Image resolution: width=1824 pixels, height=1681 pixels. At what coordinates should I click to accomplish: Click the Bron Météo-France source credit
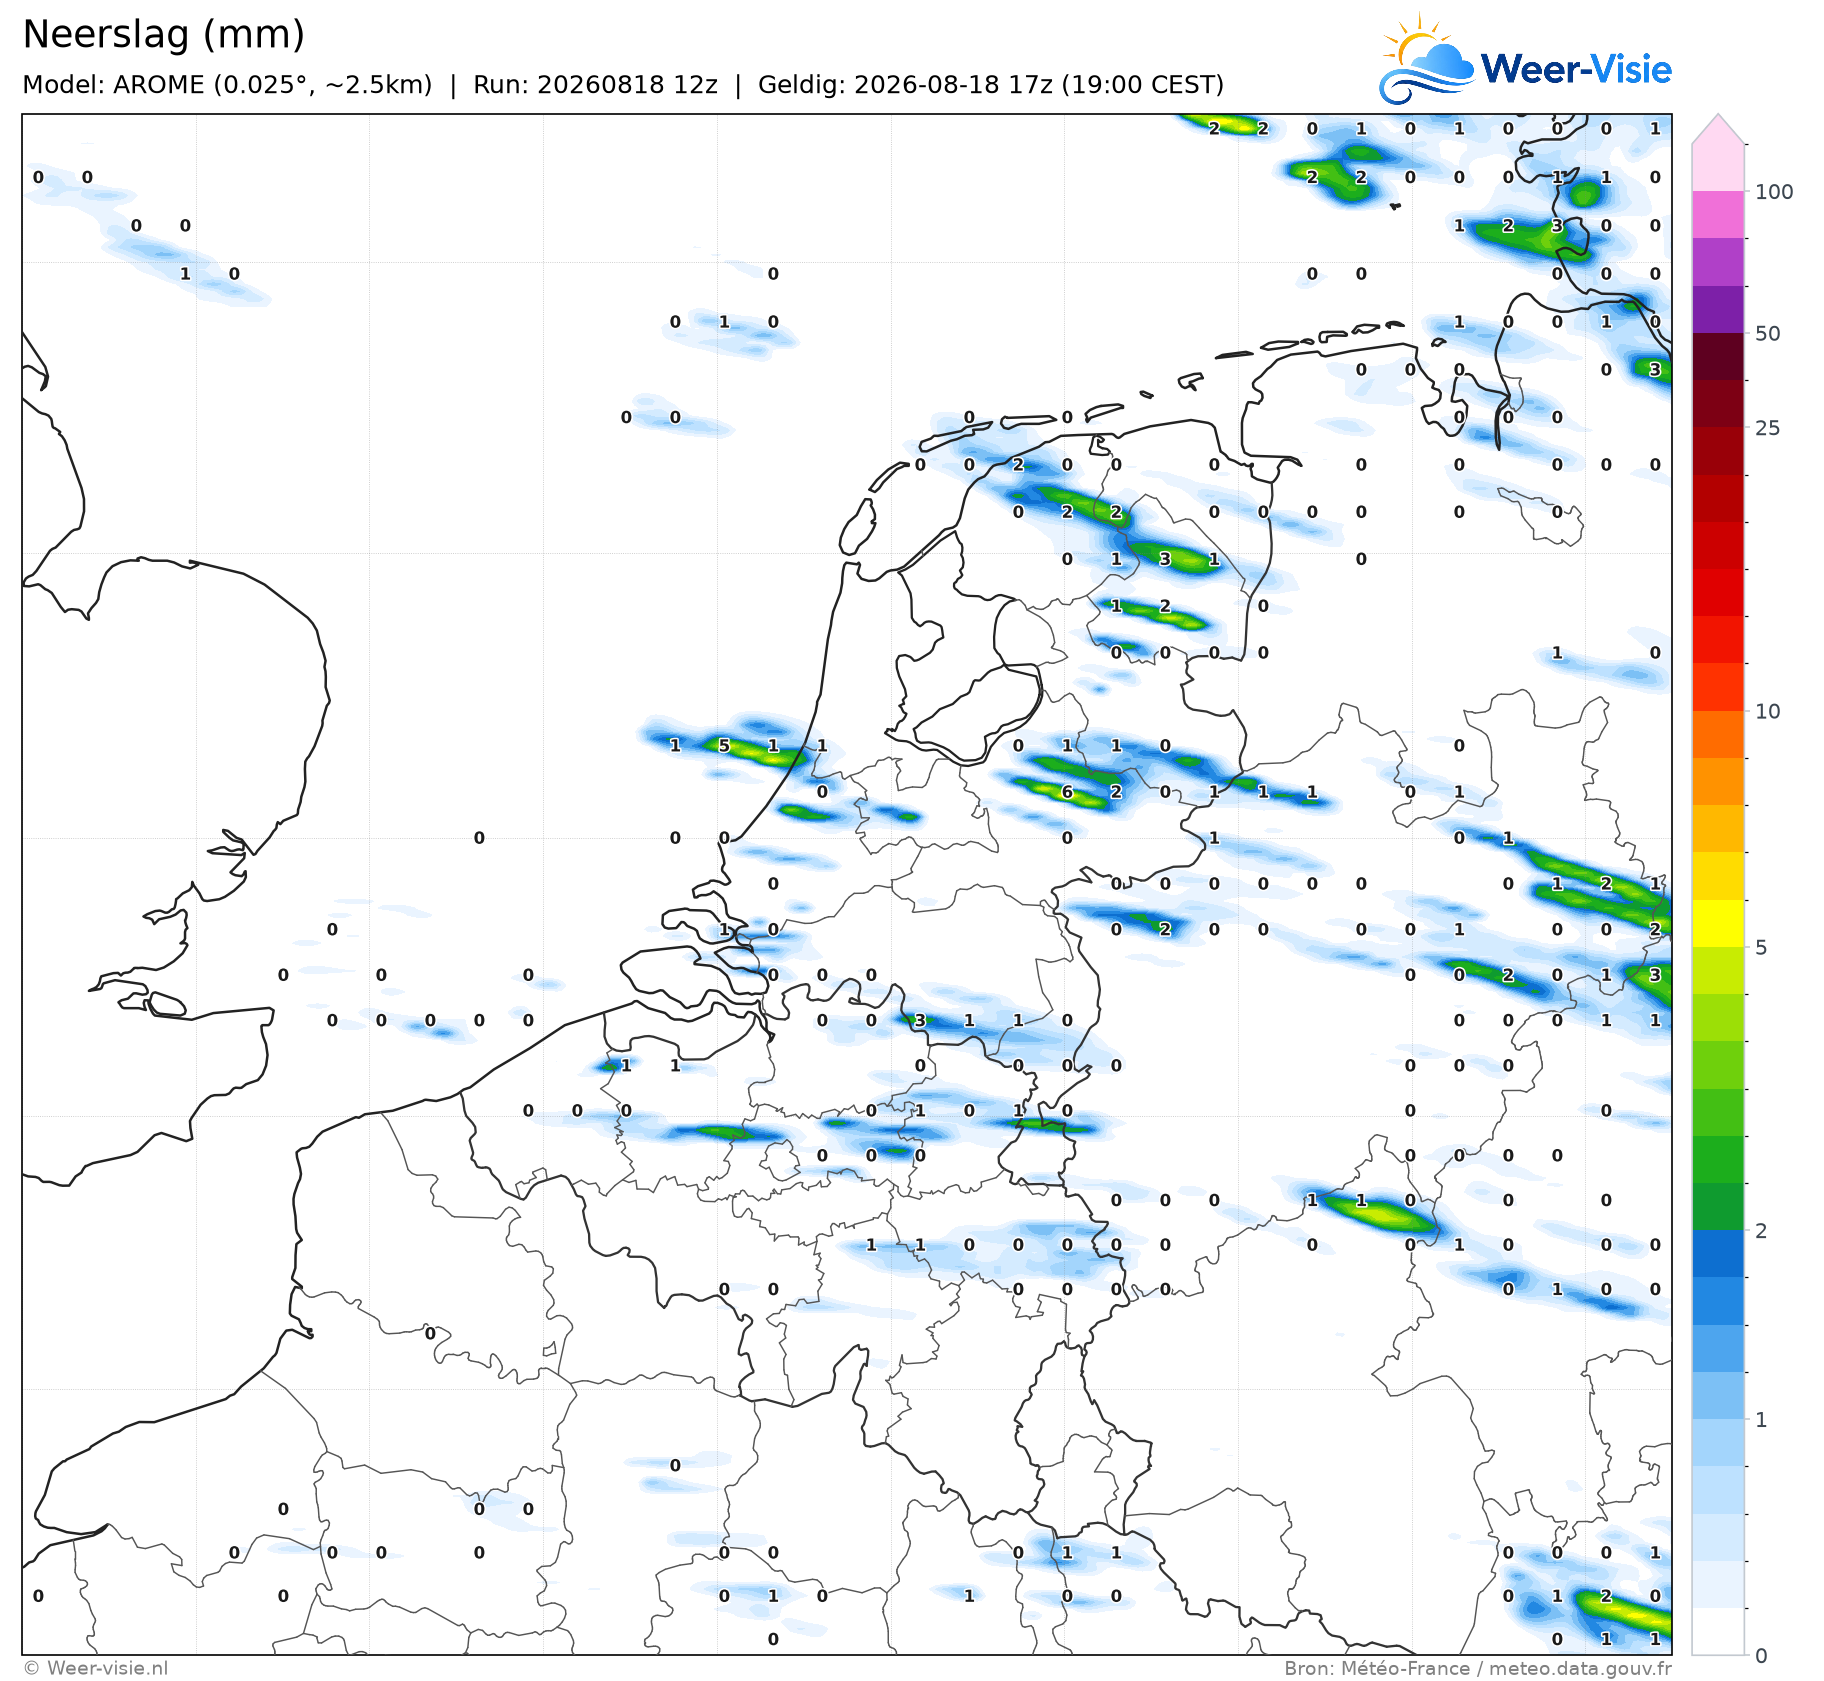click(1478, 1668)
